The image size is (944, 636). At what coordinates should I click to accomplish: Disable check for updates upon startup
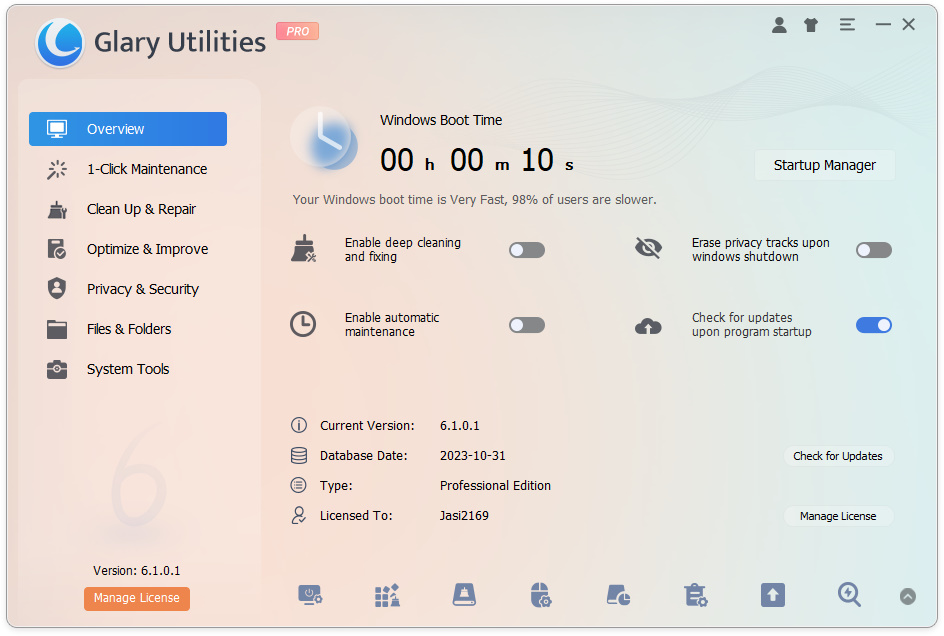874,325
